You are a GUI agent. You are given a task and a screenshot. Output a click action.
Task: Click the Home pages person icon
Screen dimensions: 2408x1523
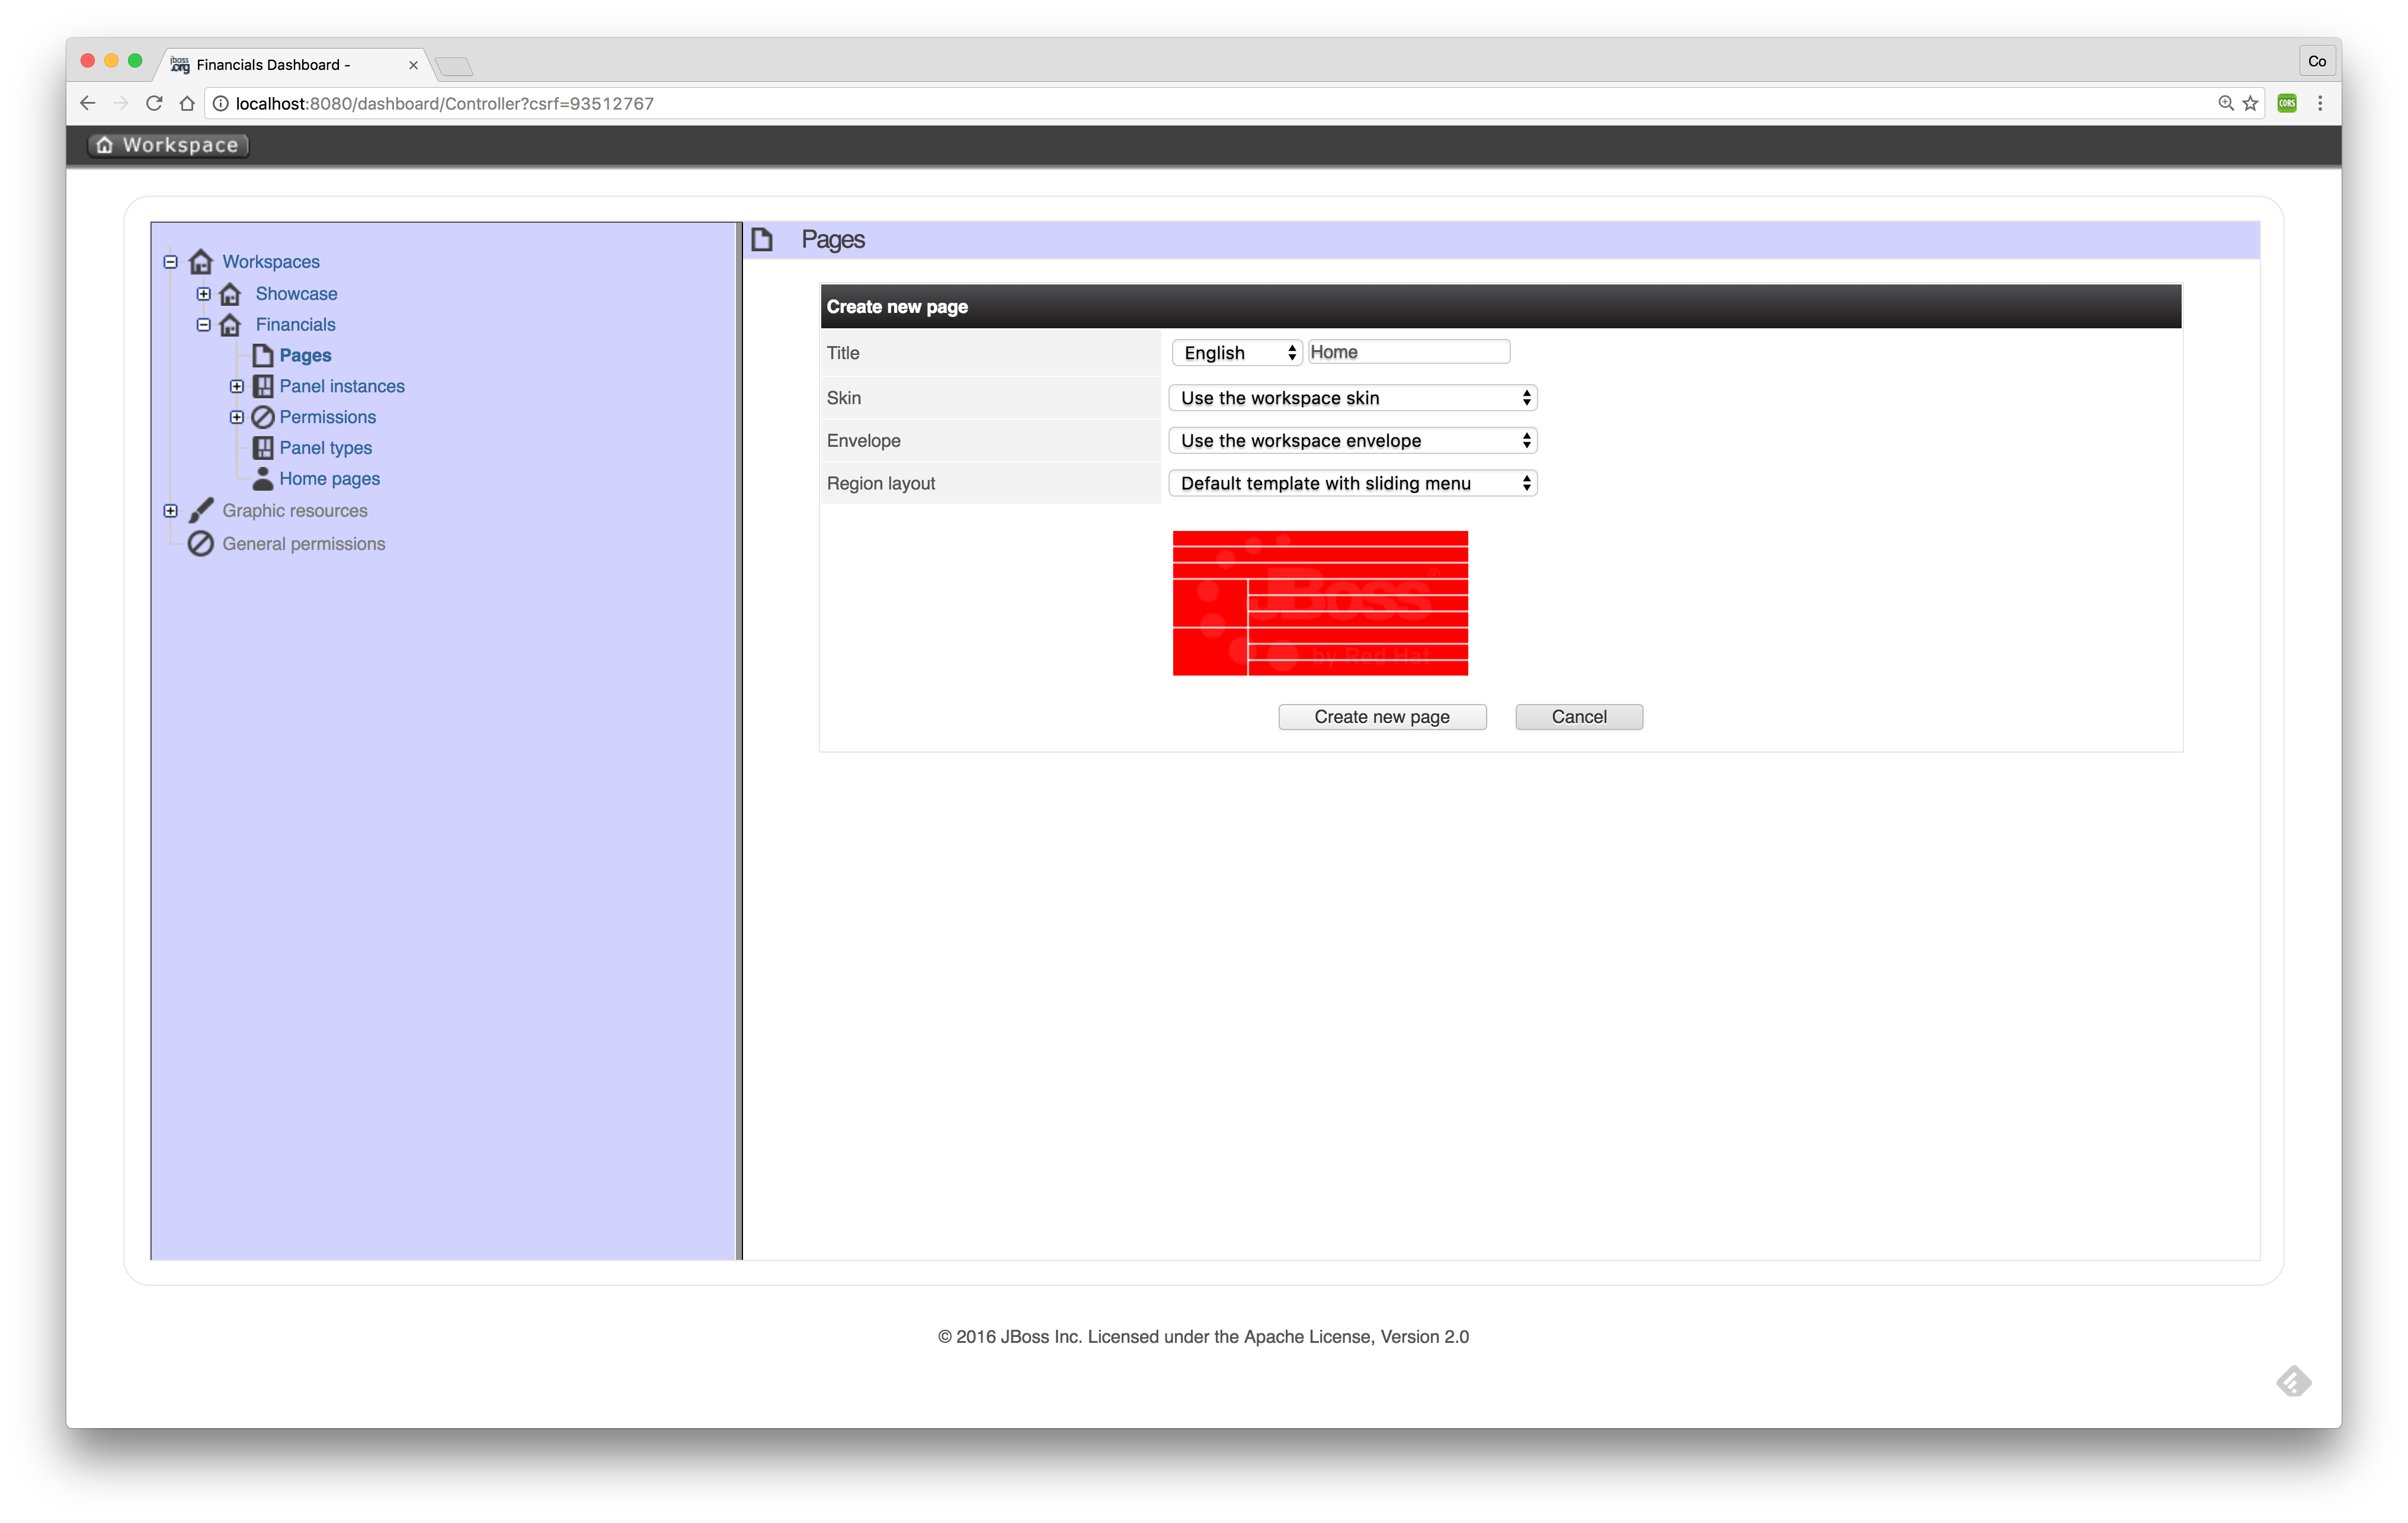coord(263,479)
